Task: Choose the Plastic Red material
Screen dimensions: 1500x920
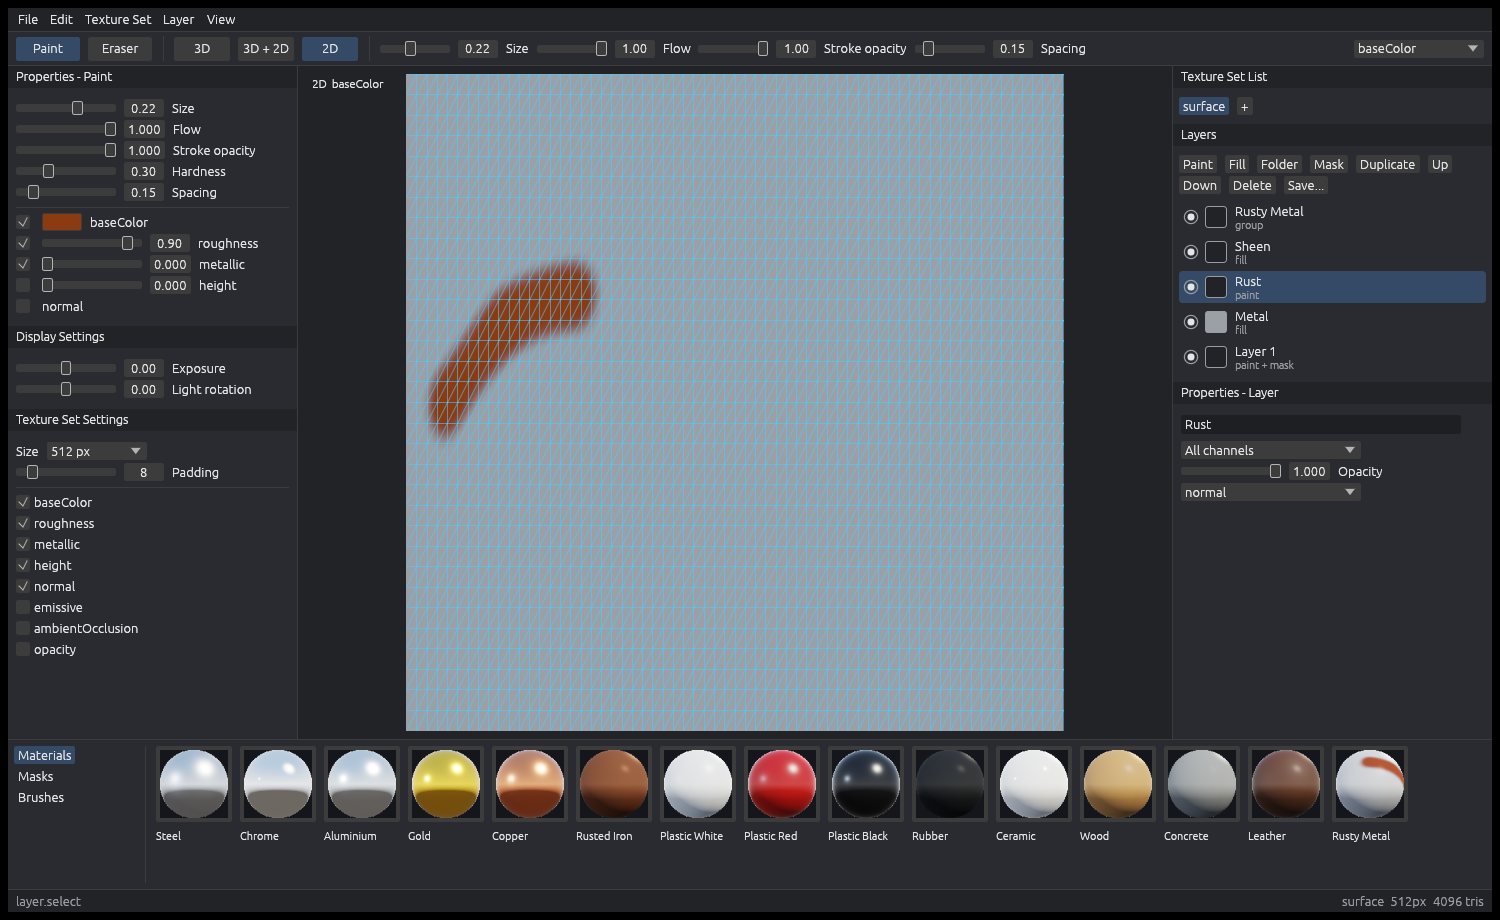Action: (x=782, y=784)
